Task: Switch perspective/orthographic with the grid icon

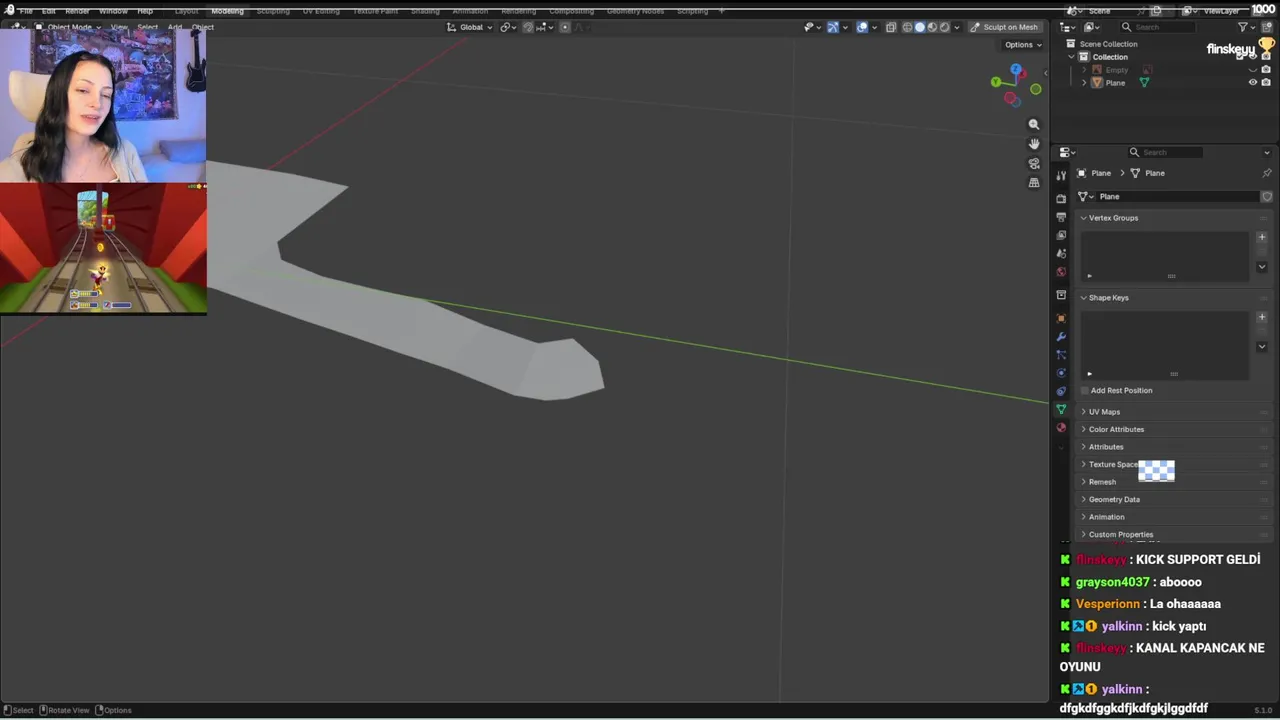Action: click(1034, 182)
